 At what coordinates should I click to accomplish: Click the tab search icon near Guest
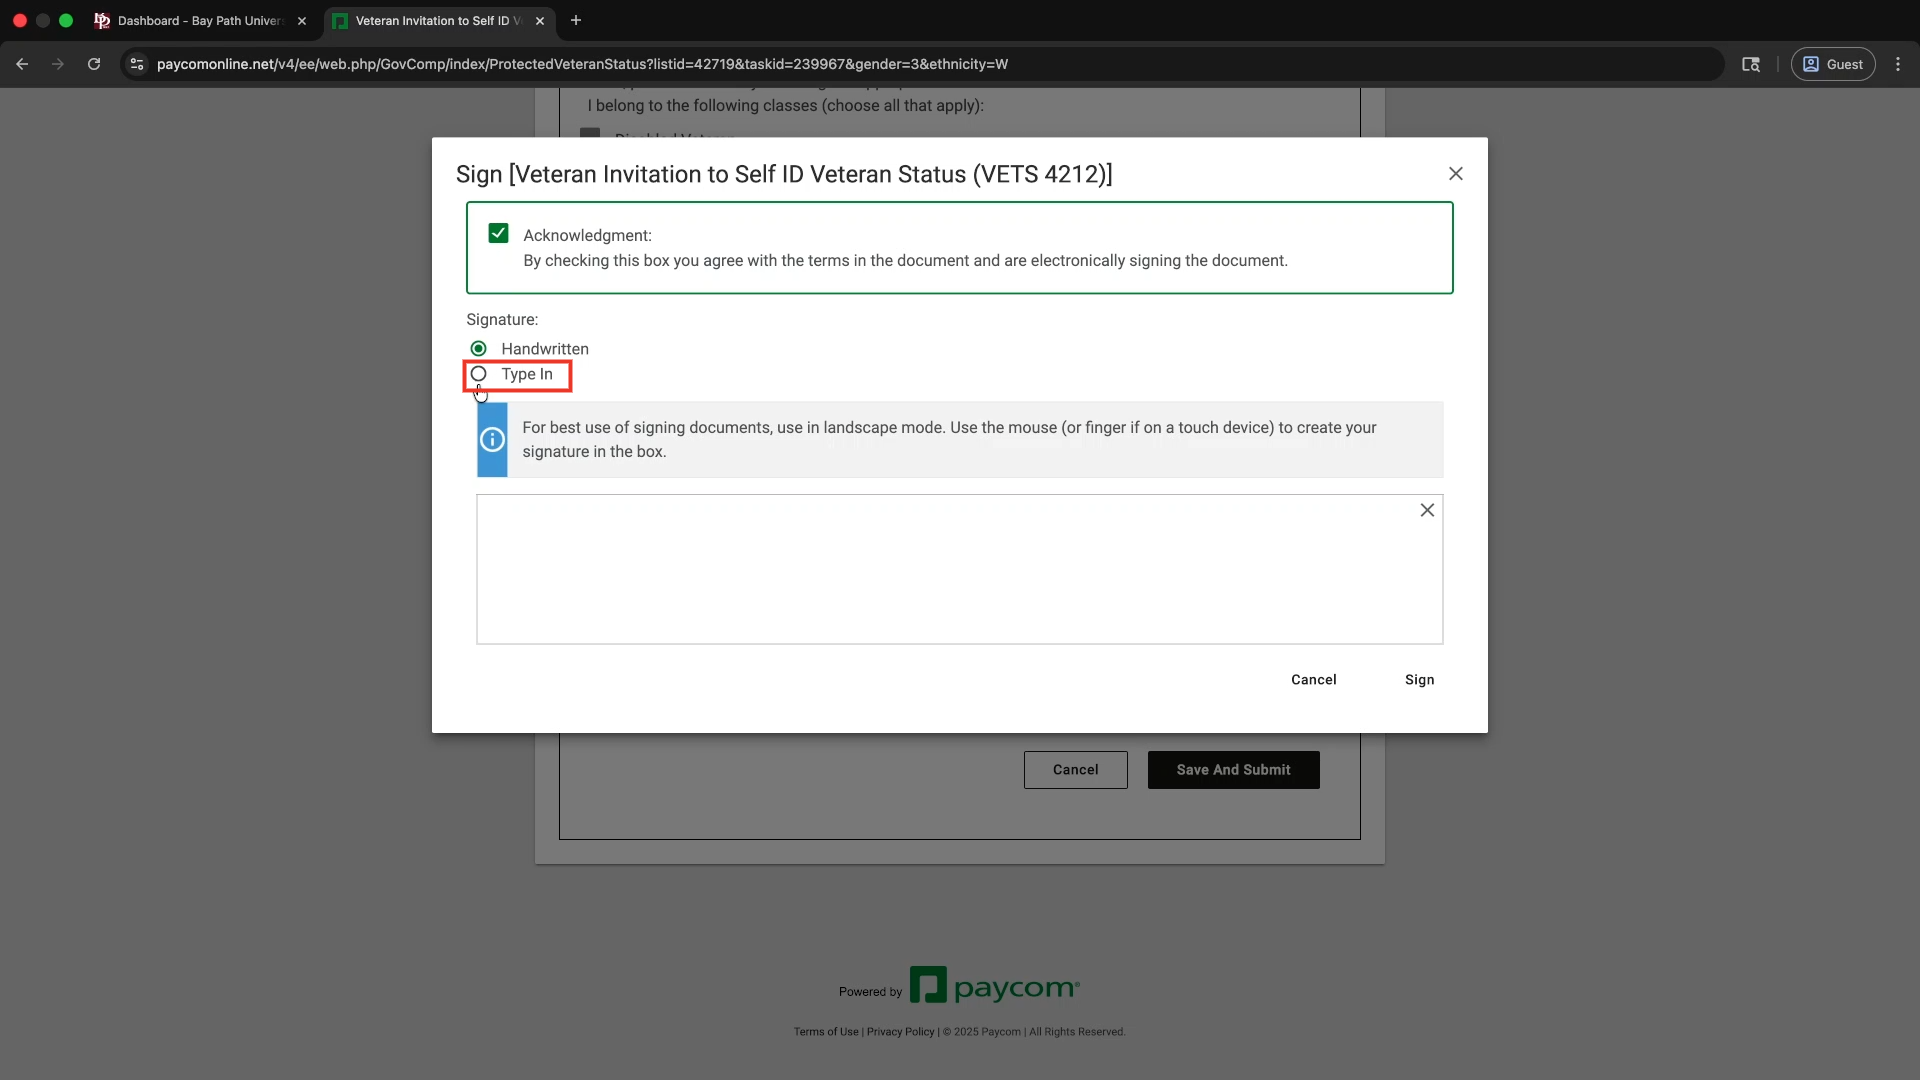[1750, 64]
